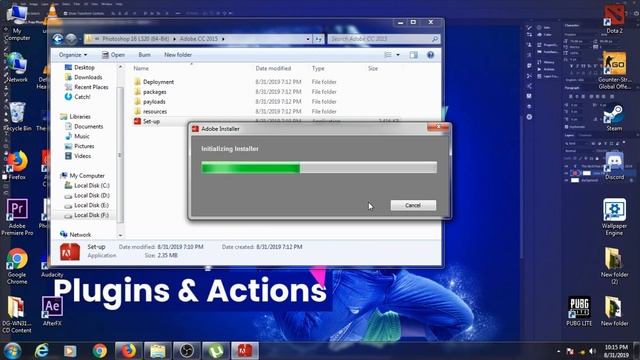Open the DG-WN31 CD Content desktop folder
640x360 pixels.
[x=17, y=315]
